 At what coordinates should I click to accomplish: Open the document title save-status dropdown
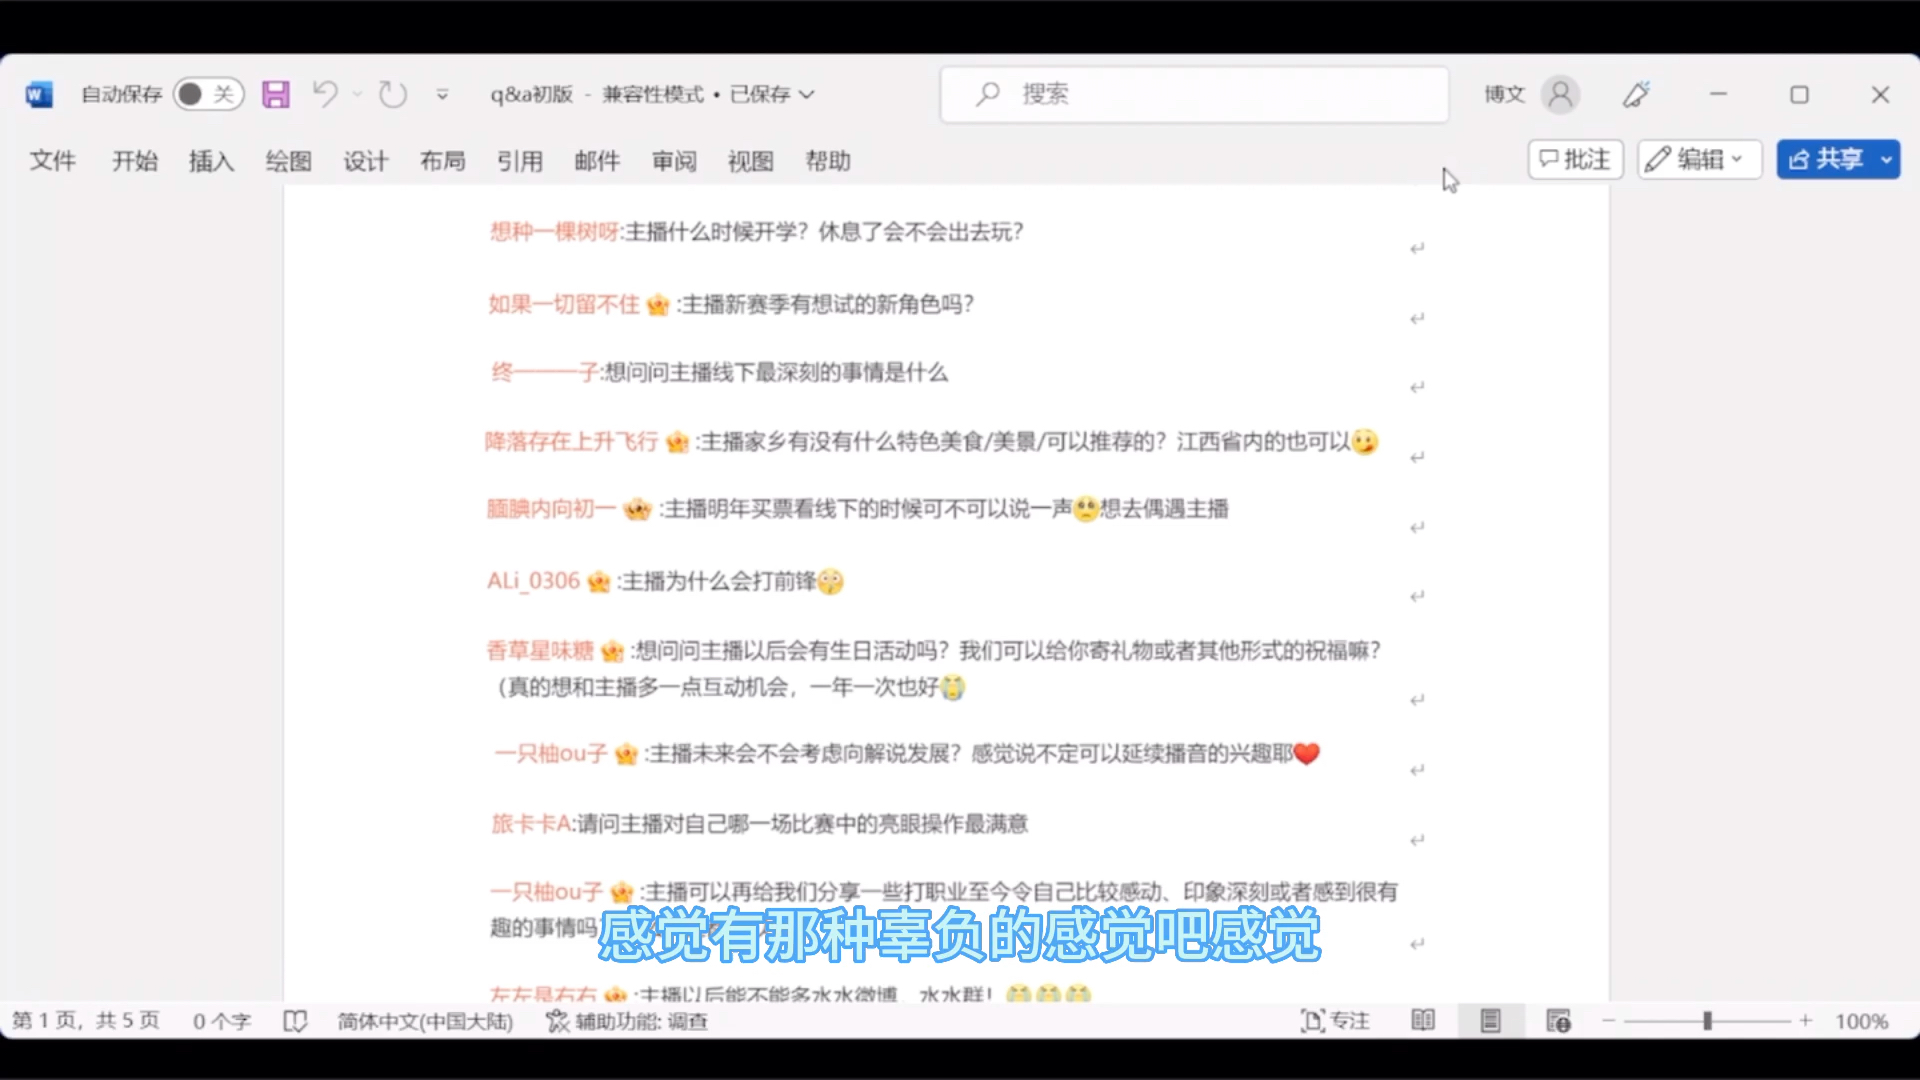[808, 94]
